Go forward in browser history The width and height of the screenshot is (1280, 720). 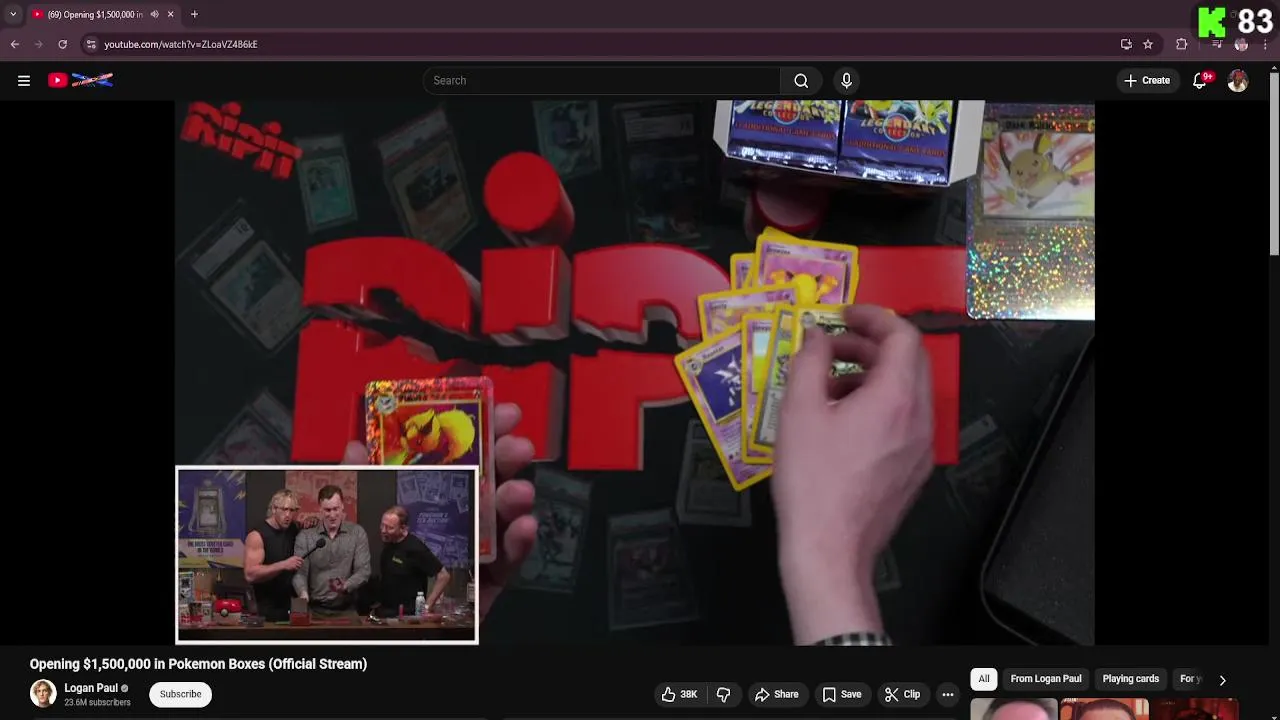pyautogui.click(x=38, y=44)
